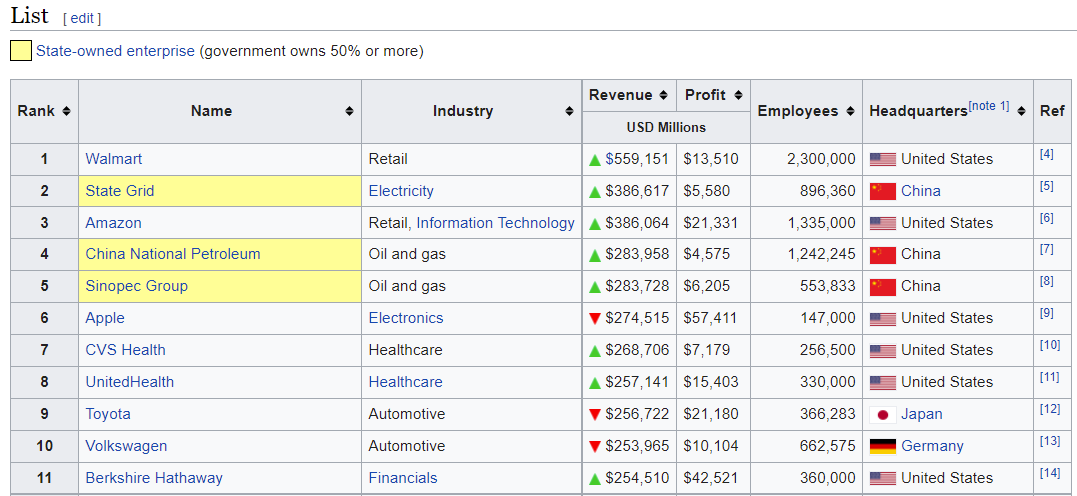The height and width of the screenshot is (496, 1077).
Task: Click green up arrow beside Walmart's revenue
Action: [x=595, y=160]
